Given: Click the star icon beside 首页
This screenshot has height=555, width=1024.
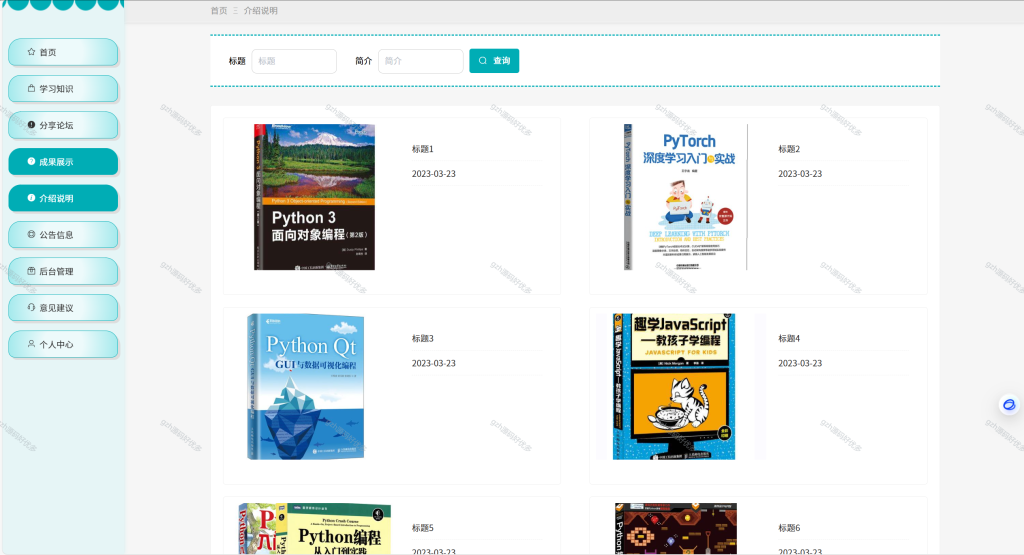Looking at the screenshot, I should point(31,52).
